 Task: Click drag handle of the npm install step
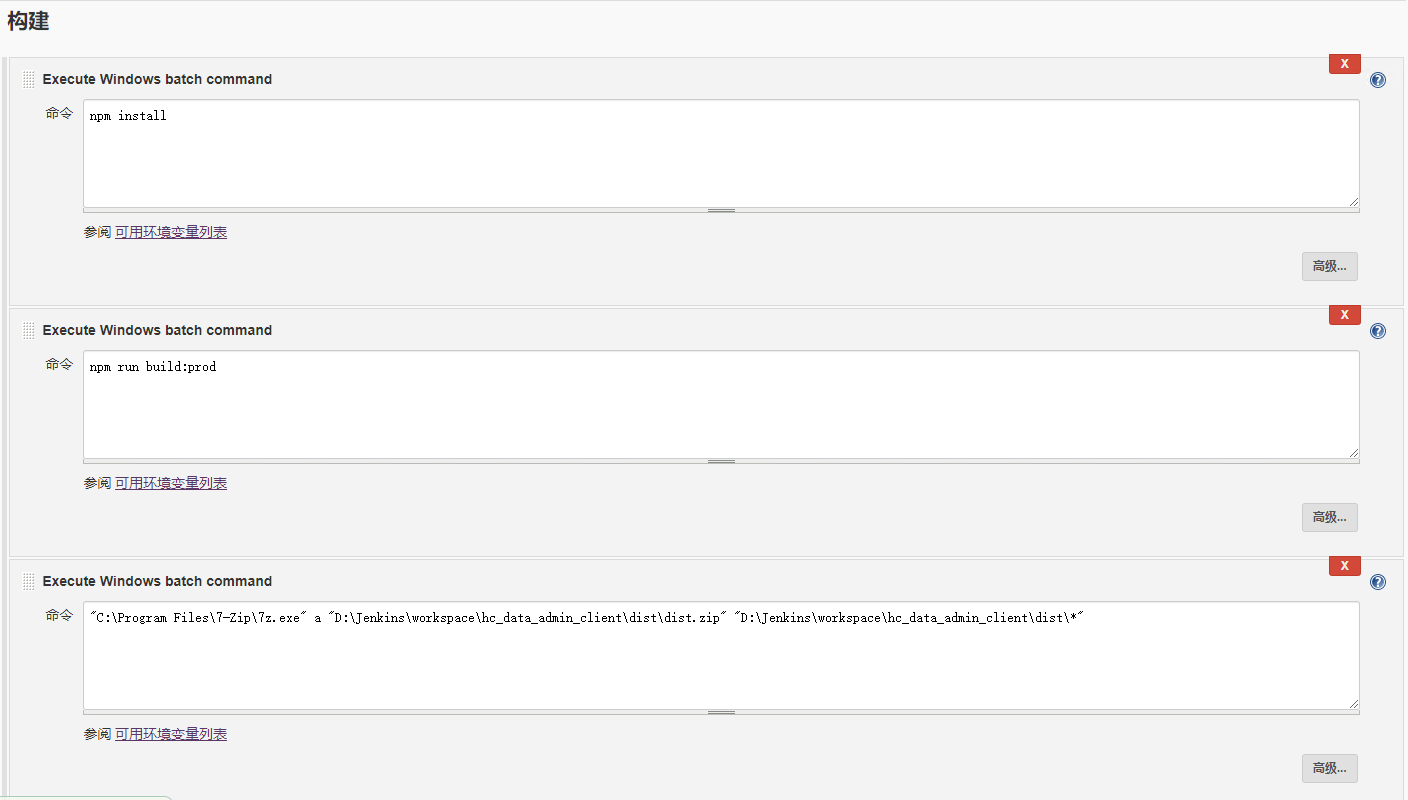click(29, 80)
